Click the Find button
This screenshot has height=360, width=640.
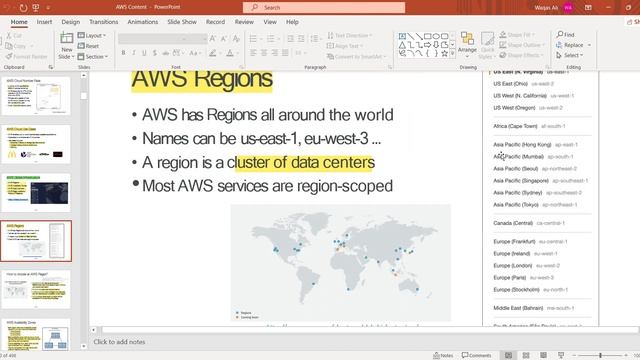click(565, 35)
